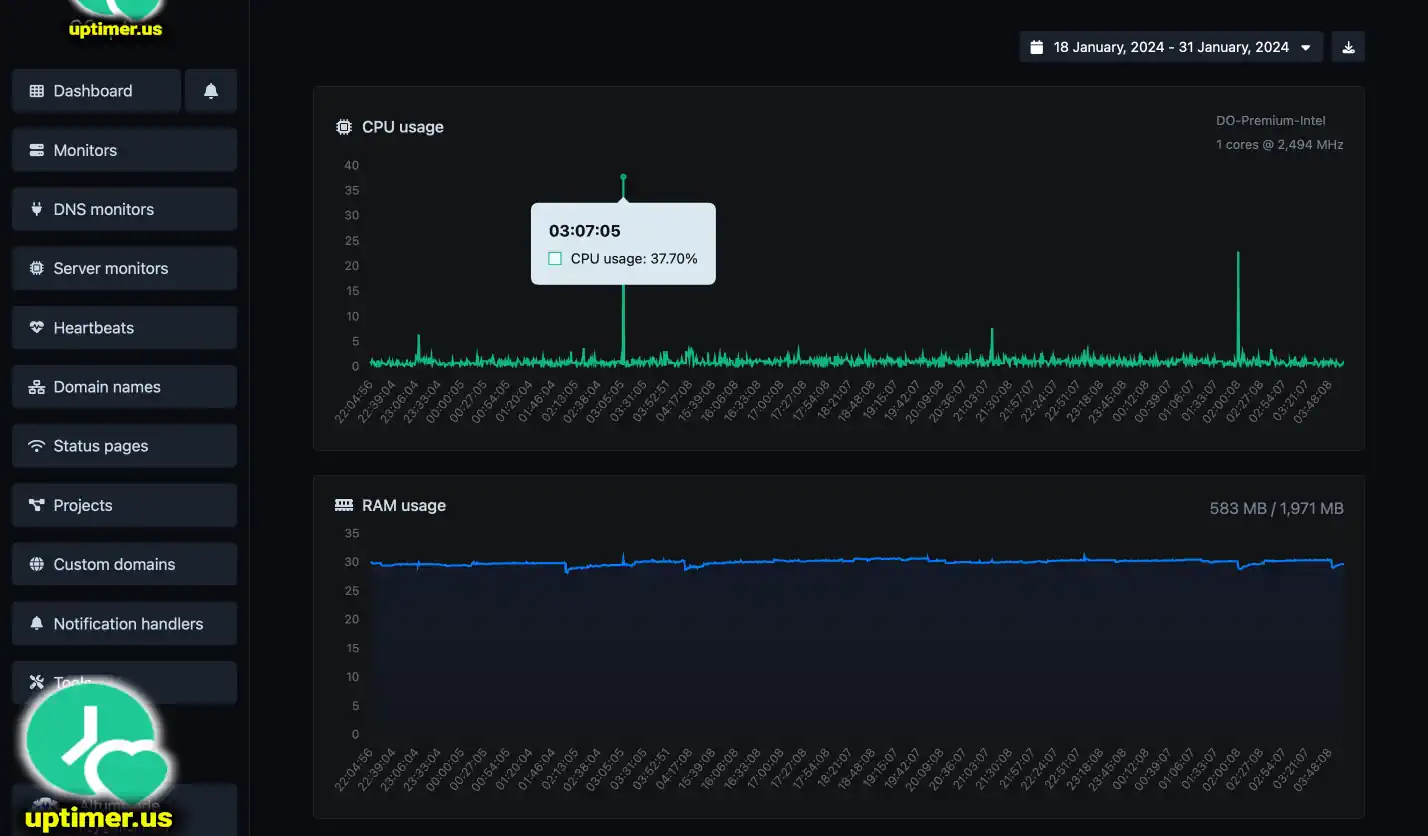The height and width of the screenshot is (836, 1428).
Task: Download the chart data export
Action: (x=1348, y=47)
